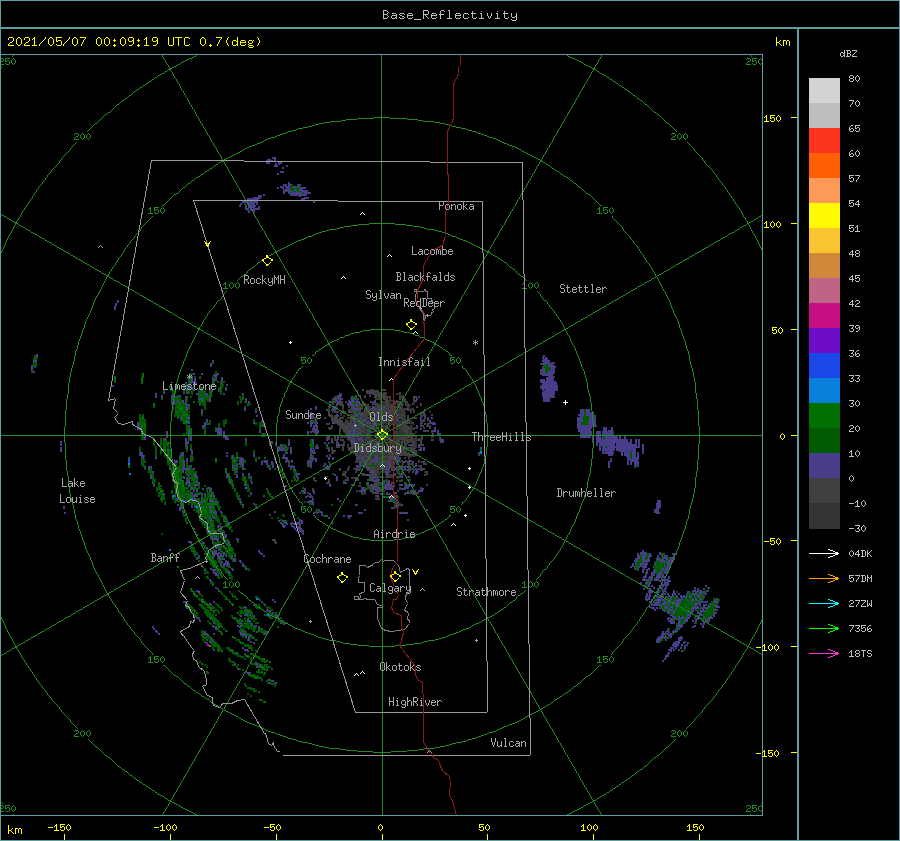Click the Sylvan town label
This screenshot has height=841, width=900.
[383, 295]
